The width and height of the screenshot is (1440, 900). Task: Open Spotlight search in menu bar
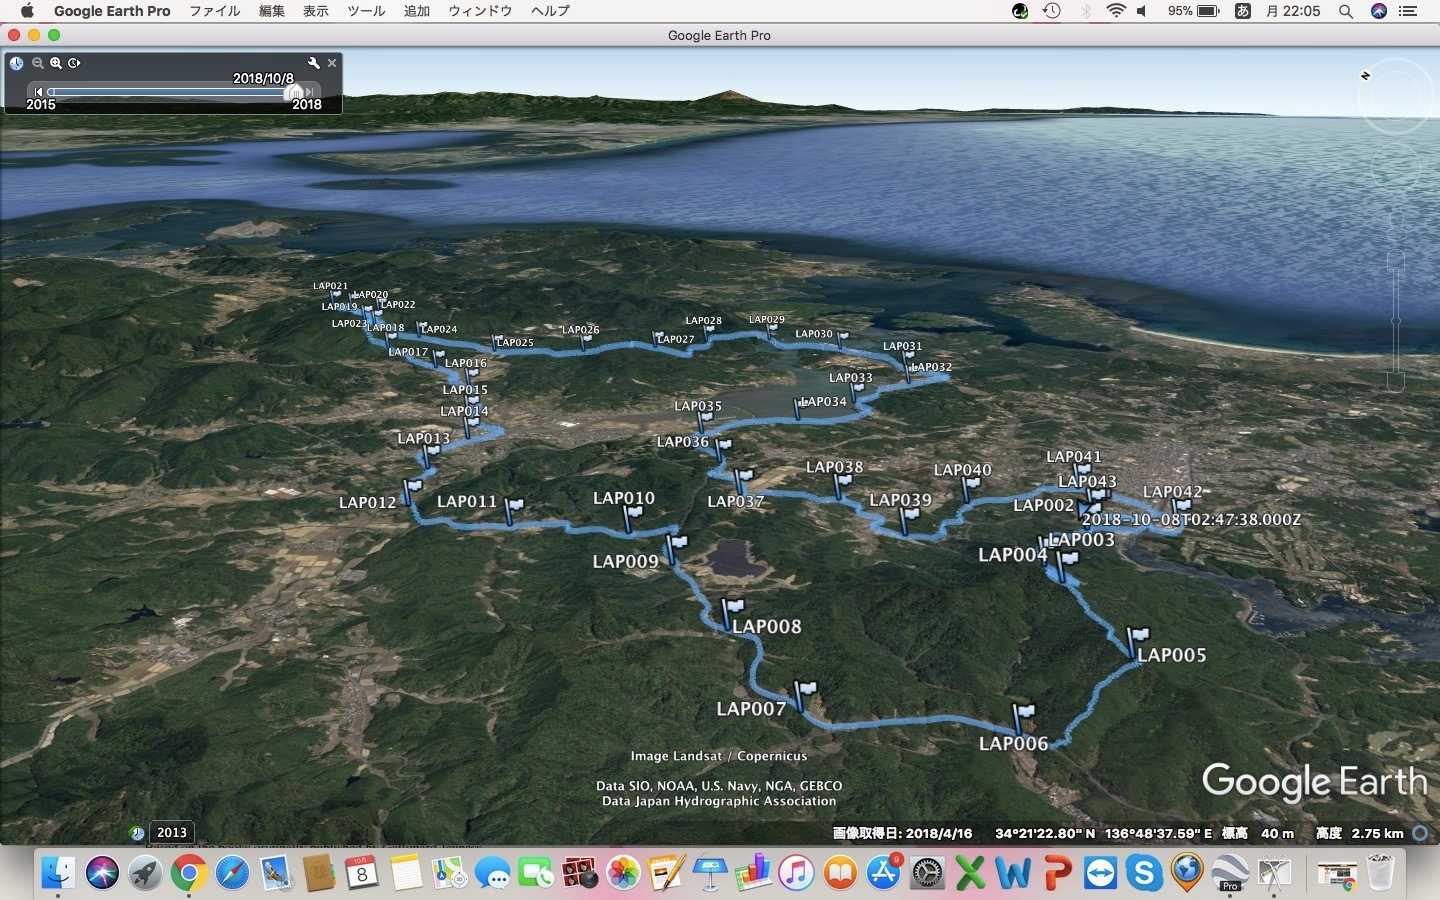[x=1346, y=11]
